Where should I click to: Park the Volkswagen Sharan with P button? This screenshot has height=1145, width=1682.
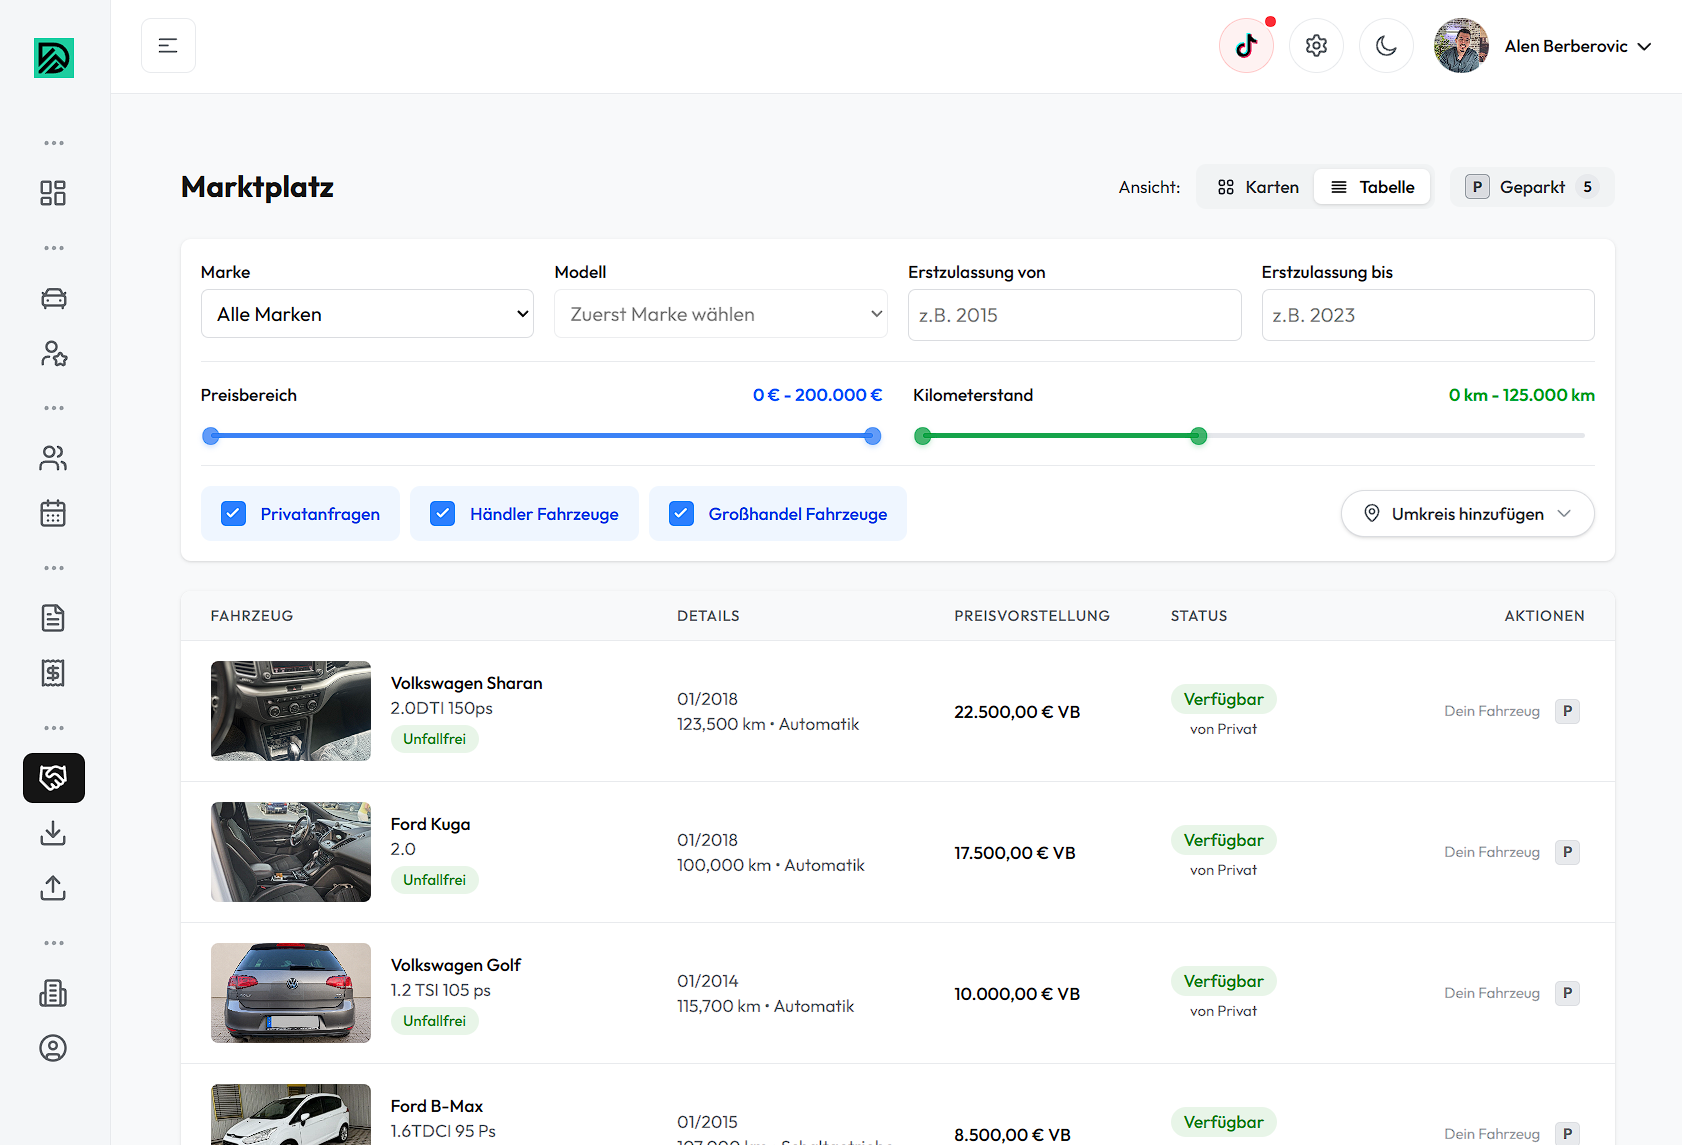(1567, 711)
